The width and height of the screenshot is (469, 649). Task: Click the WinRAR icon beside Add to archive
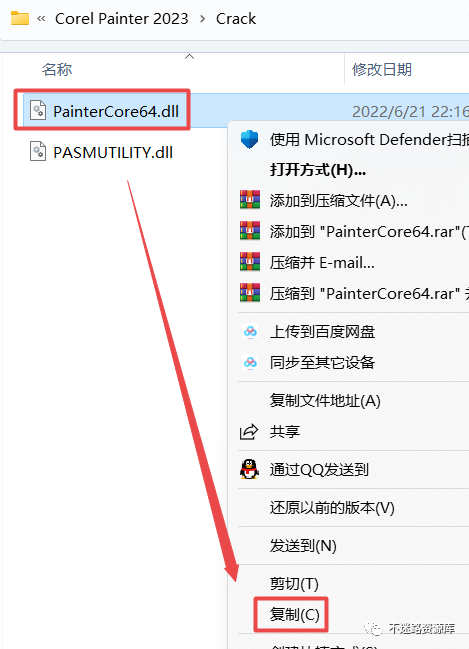[x=250, y=200]
